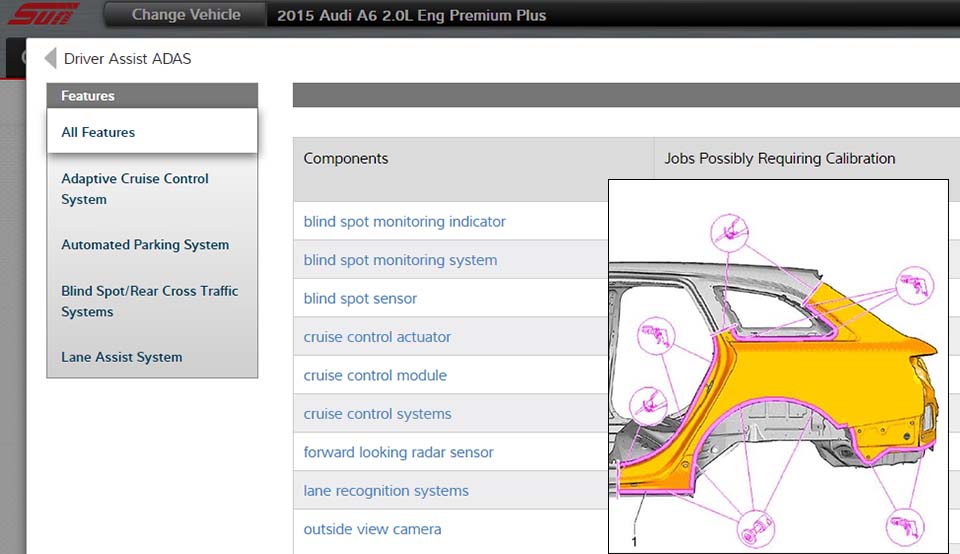The height and width of the screenshot is (554, 960).
Task: Open cruise control systems link
Action: coord(377,414)
